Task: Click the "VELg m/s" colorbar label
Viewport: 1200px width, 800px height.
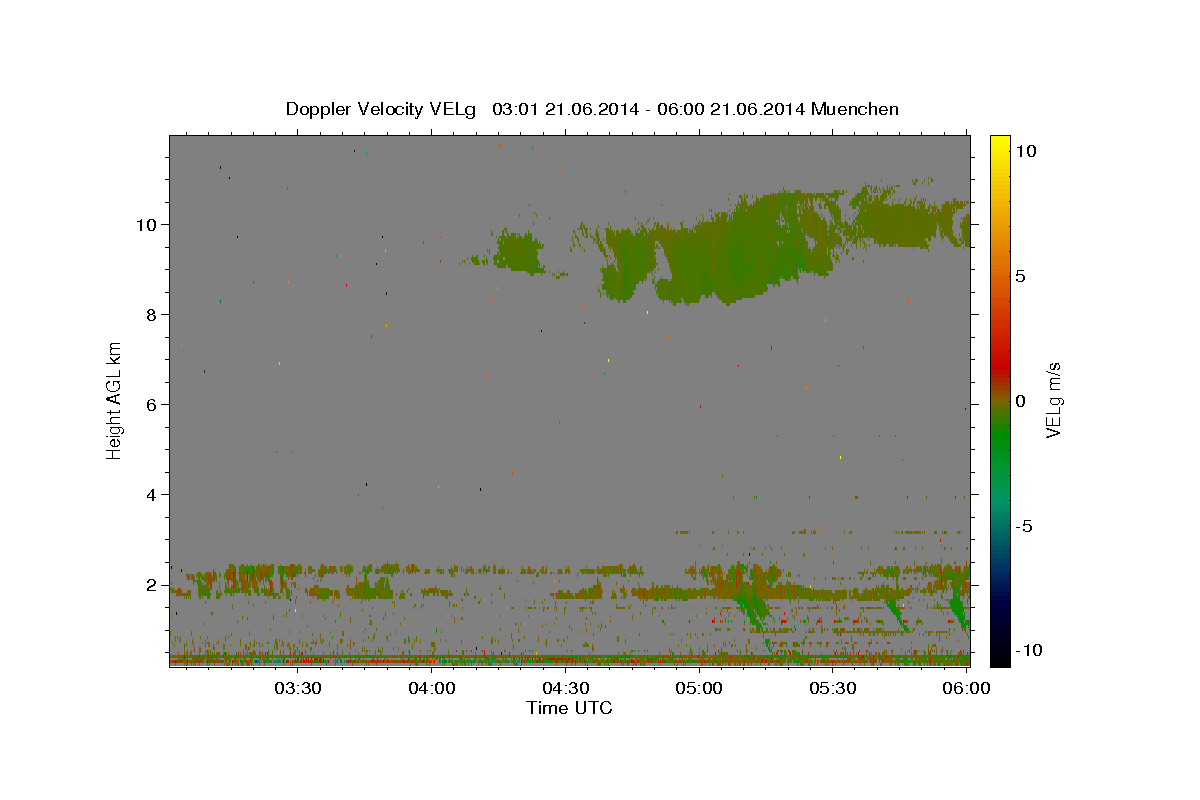Action: click(x=1053, y=400)
